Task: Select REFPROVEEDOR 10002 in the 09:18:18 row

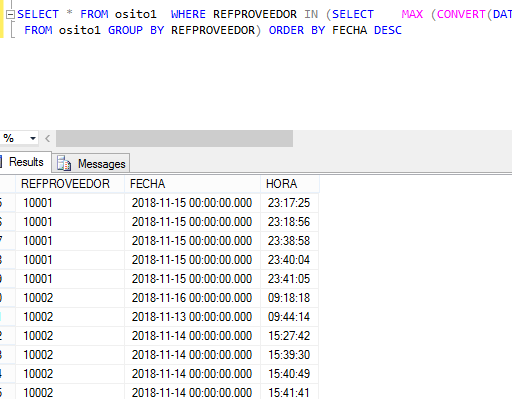Action: [x=70, y=298]
